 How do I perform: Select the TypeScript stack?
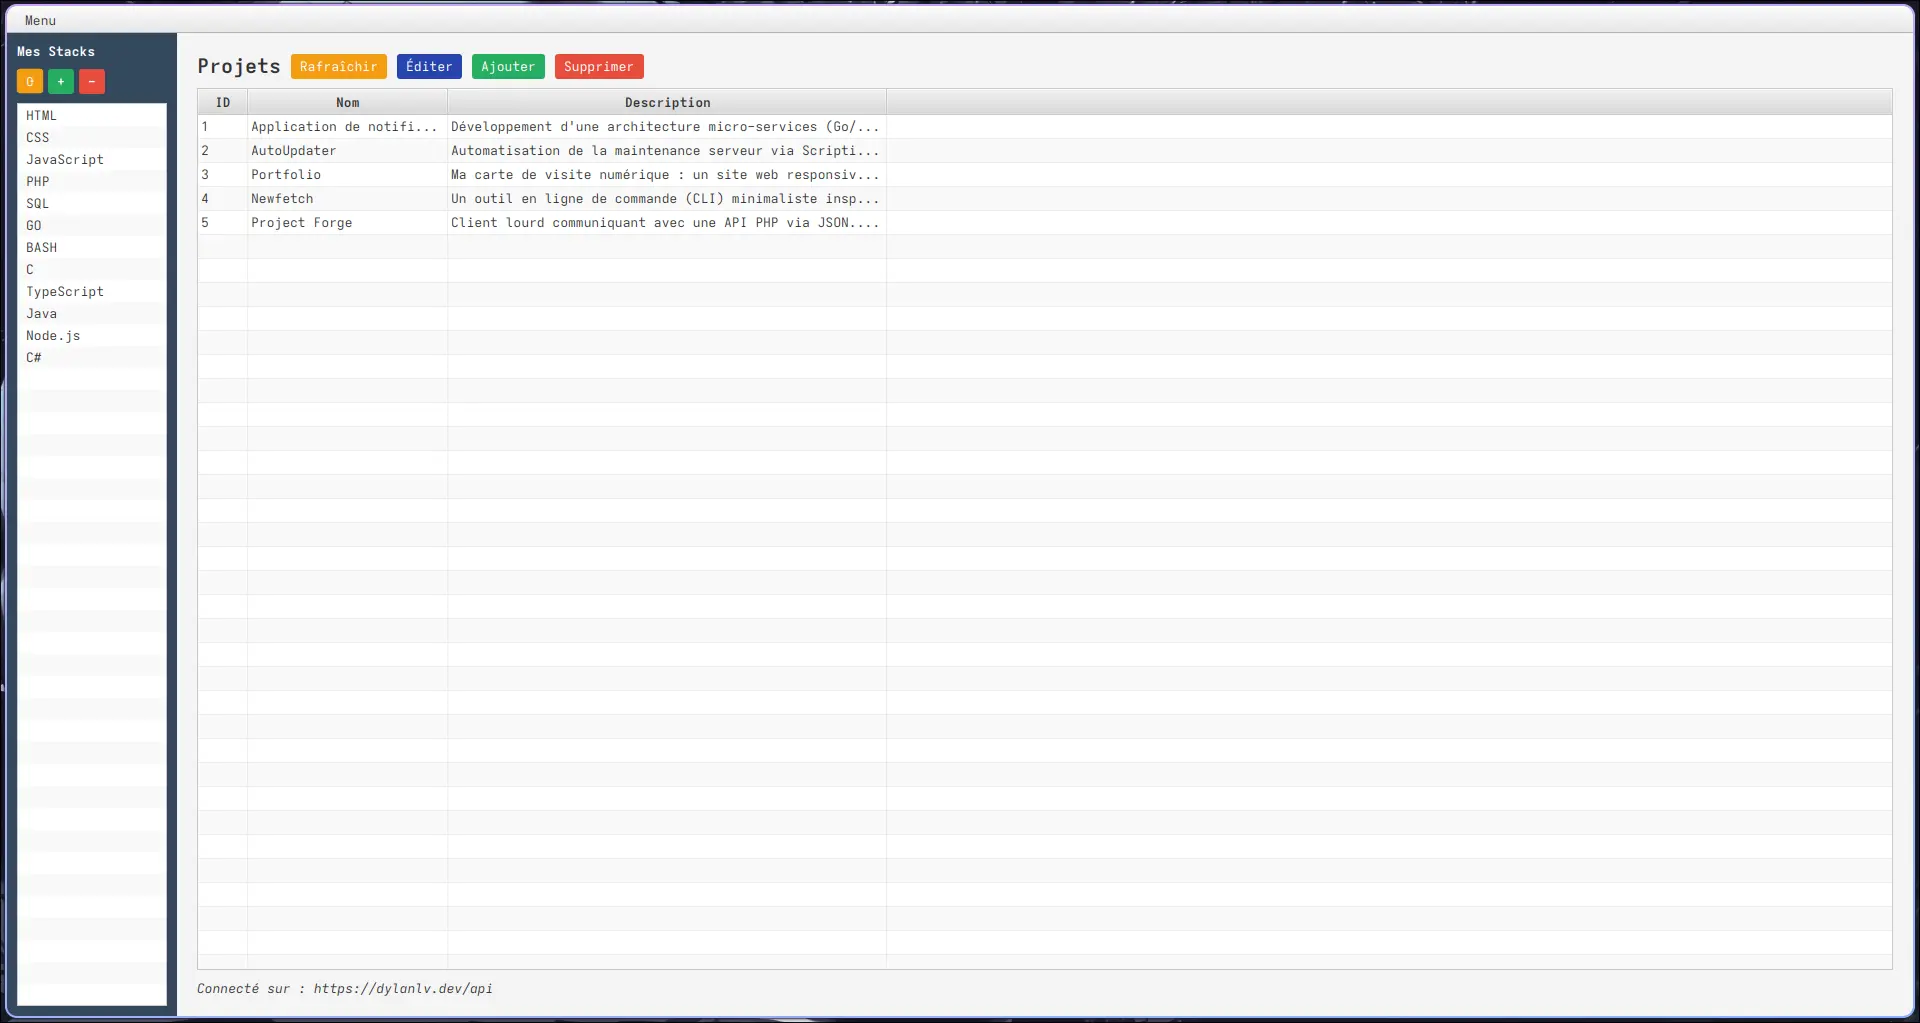[64, 291]
